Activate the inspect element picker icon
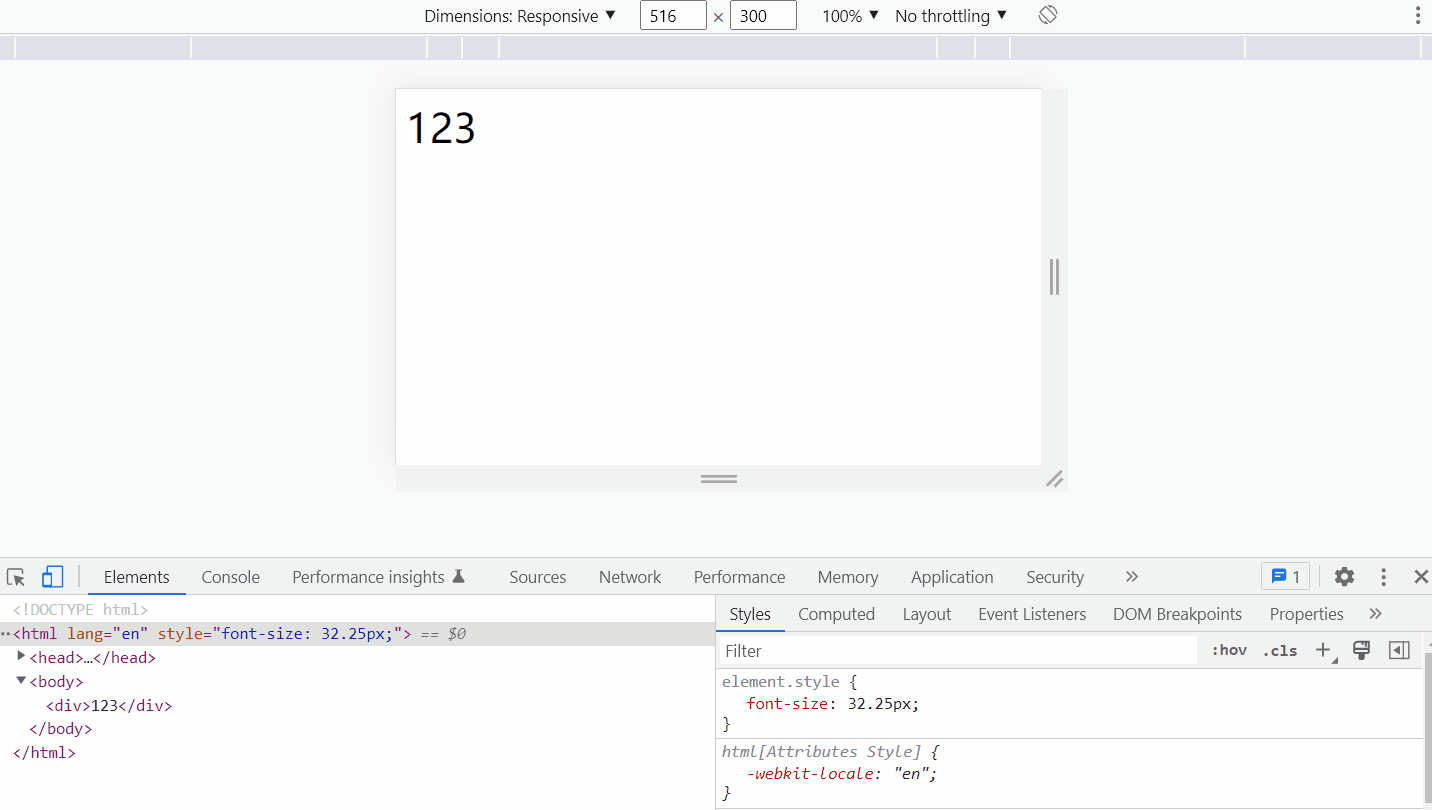 point(16,577)
